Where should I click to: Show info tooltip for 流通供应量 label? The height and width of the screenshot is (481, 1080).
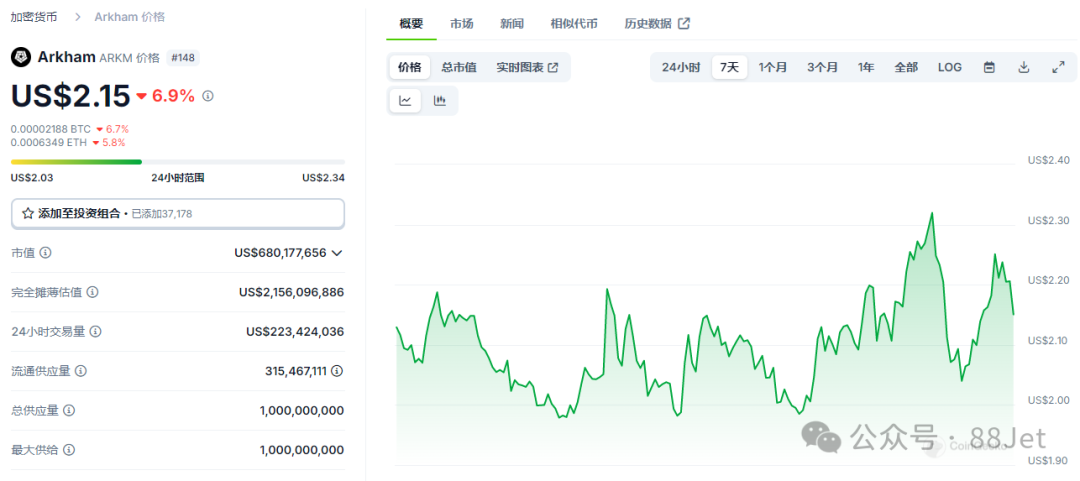81,371
